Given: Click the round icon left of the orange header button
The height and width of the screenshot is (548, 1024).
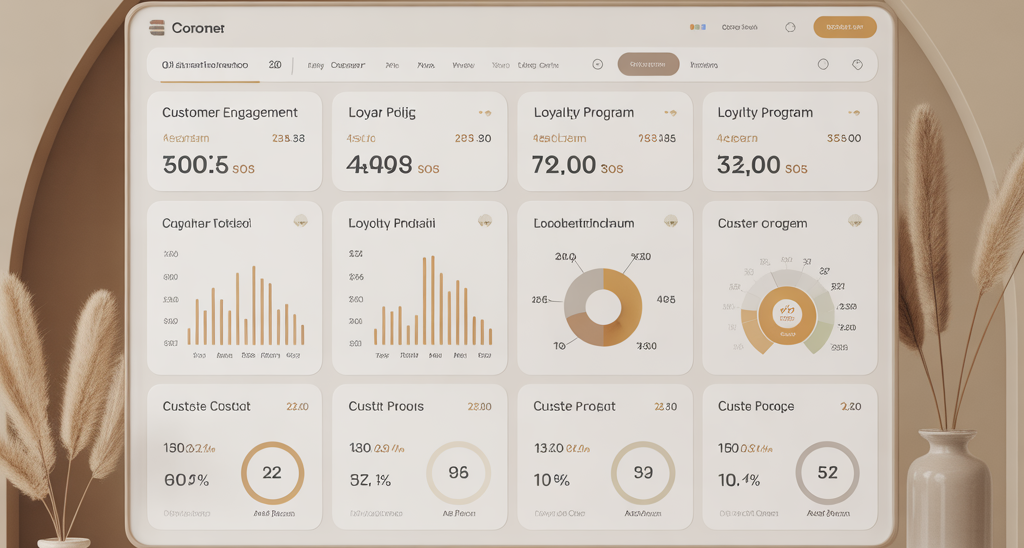Looking at the screenshot, I should point(790,28).
